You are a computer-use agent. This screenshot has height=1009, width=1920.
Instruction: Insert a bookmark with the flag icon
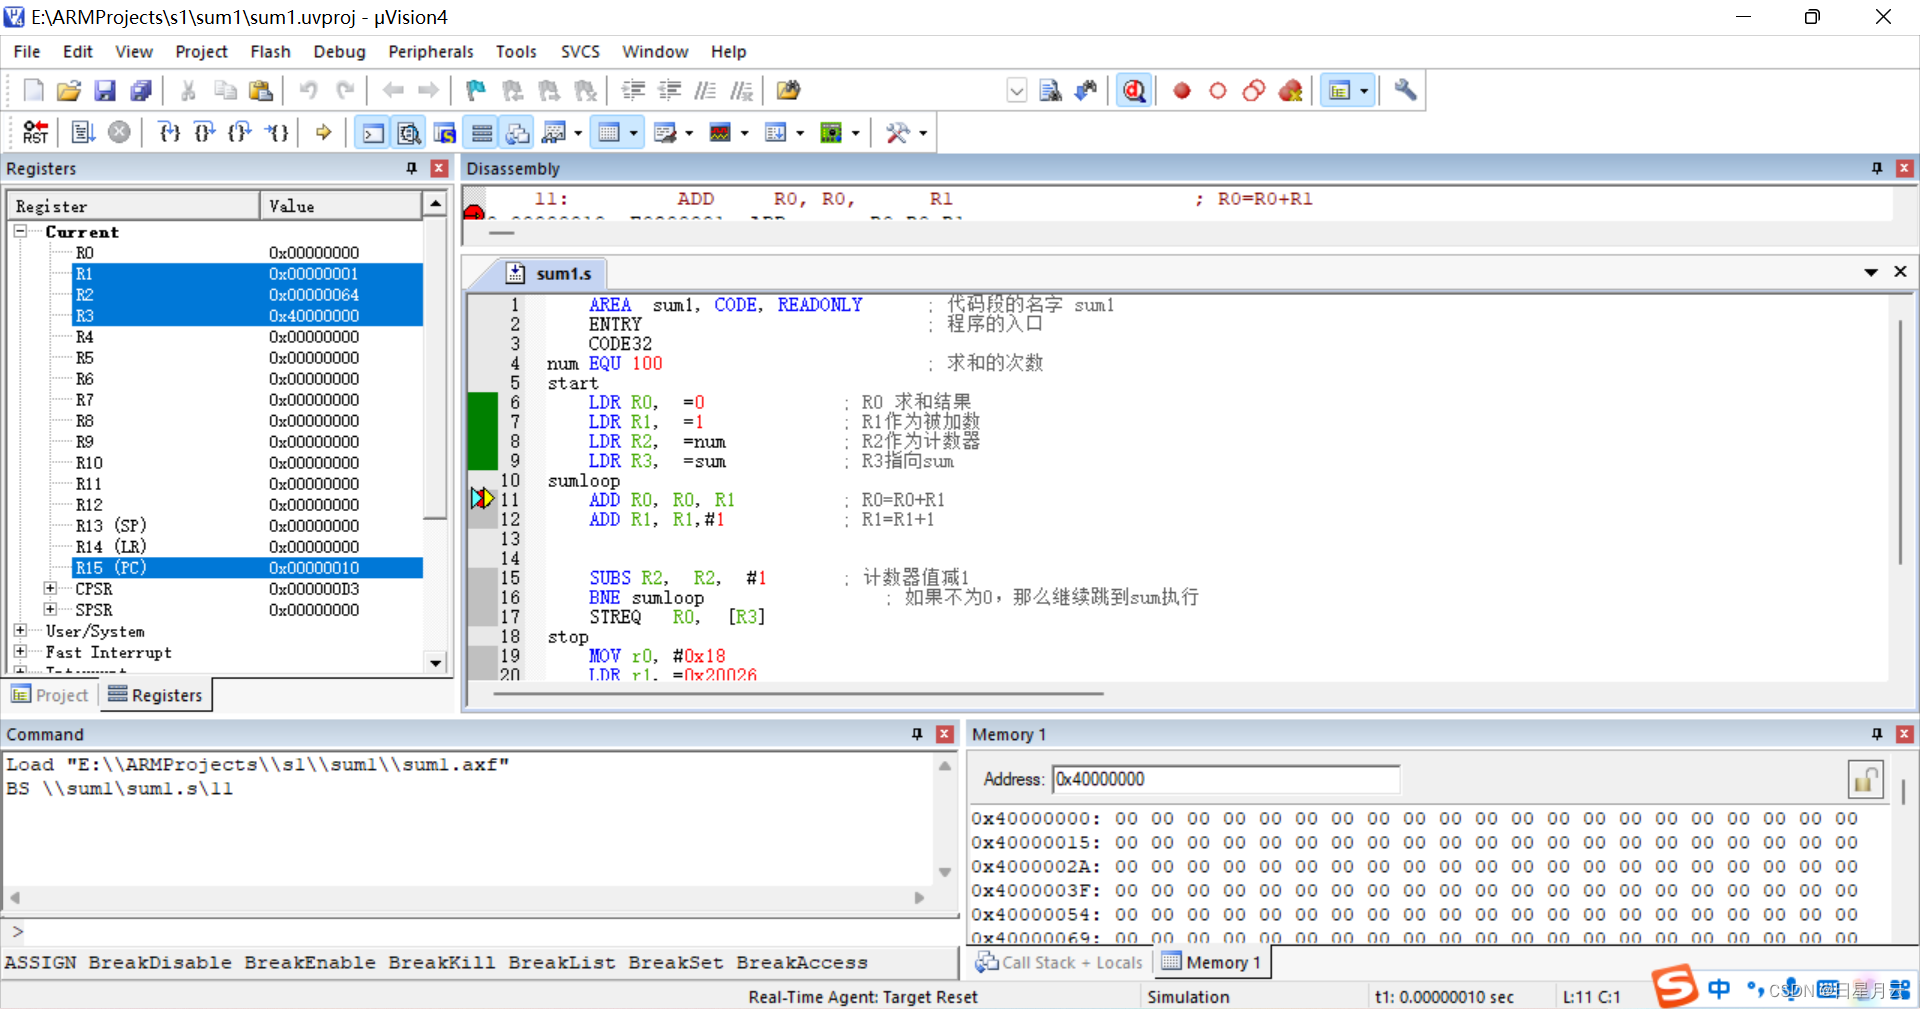tap(476, 90)
